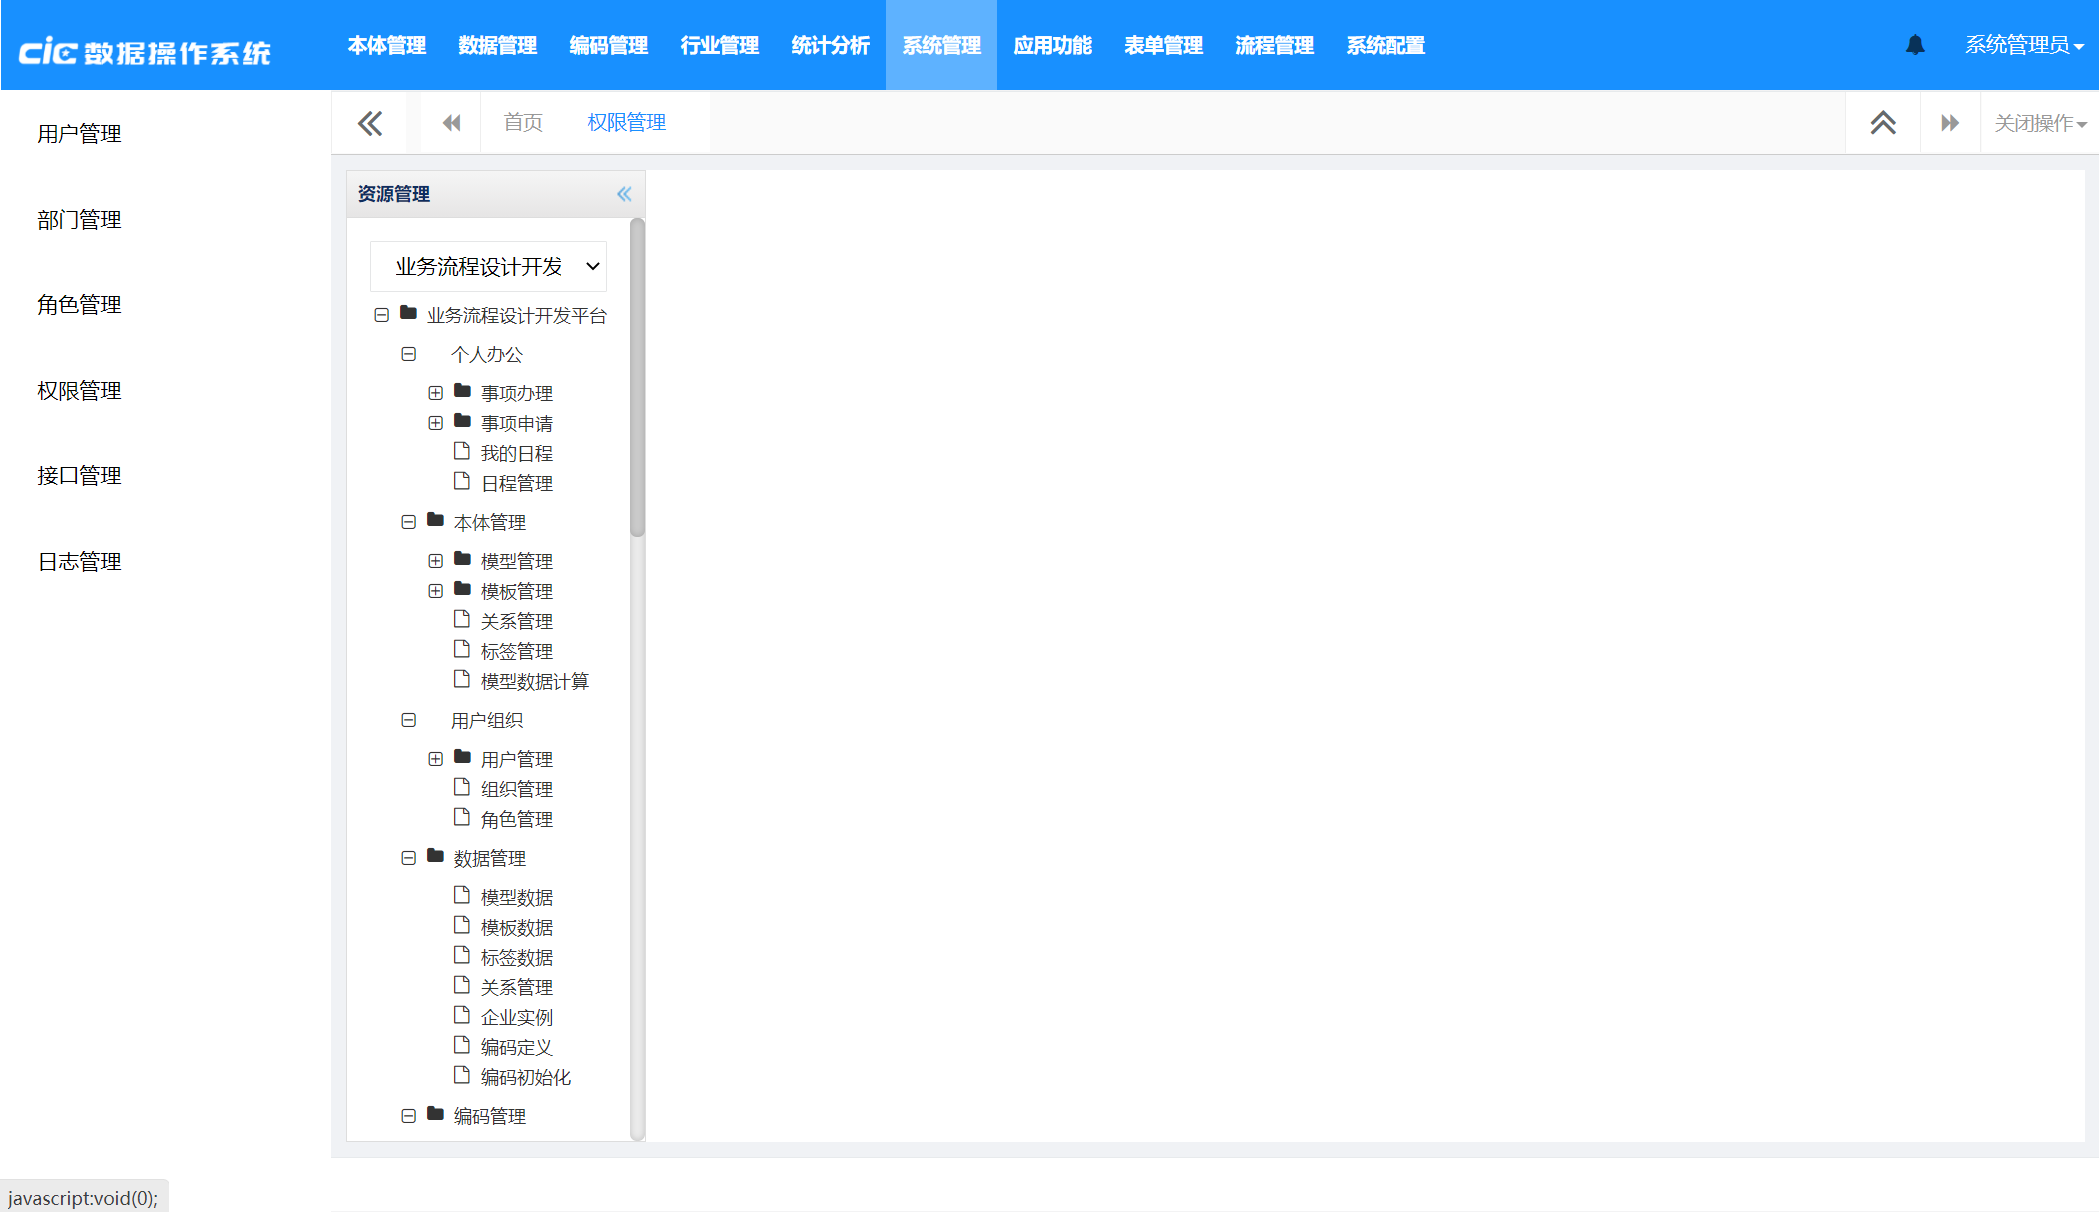Expand the 用户管理 node under 用户组织
The height and width of the screenshot is (1212, 2099).
pos(435,759)
